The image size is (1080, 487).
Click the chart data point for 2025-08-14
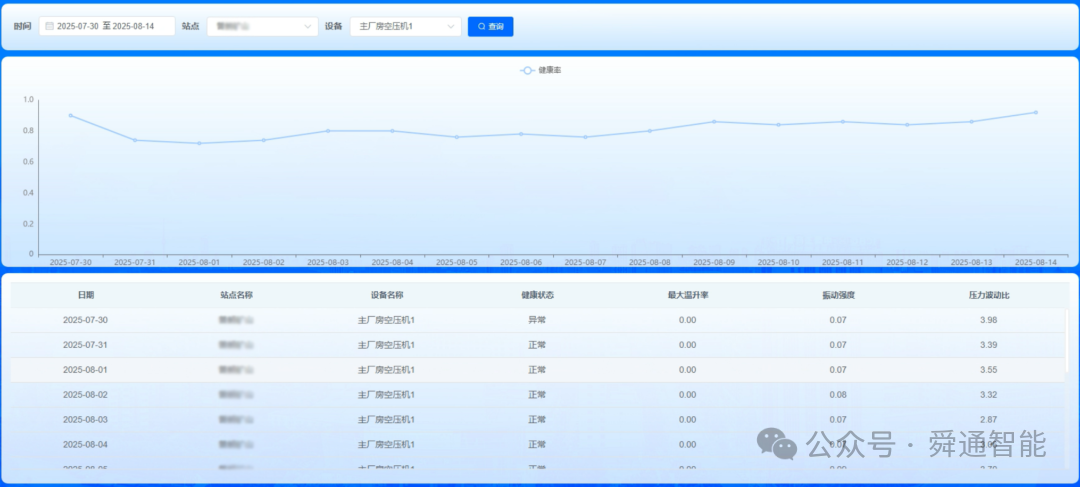point(1035,112)
